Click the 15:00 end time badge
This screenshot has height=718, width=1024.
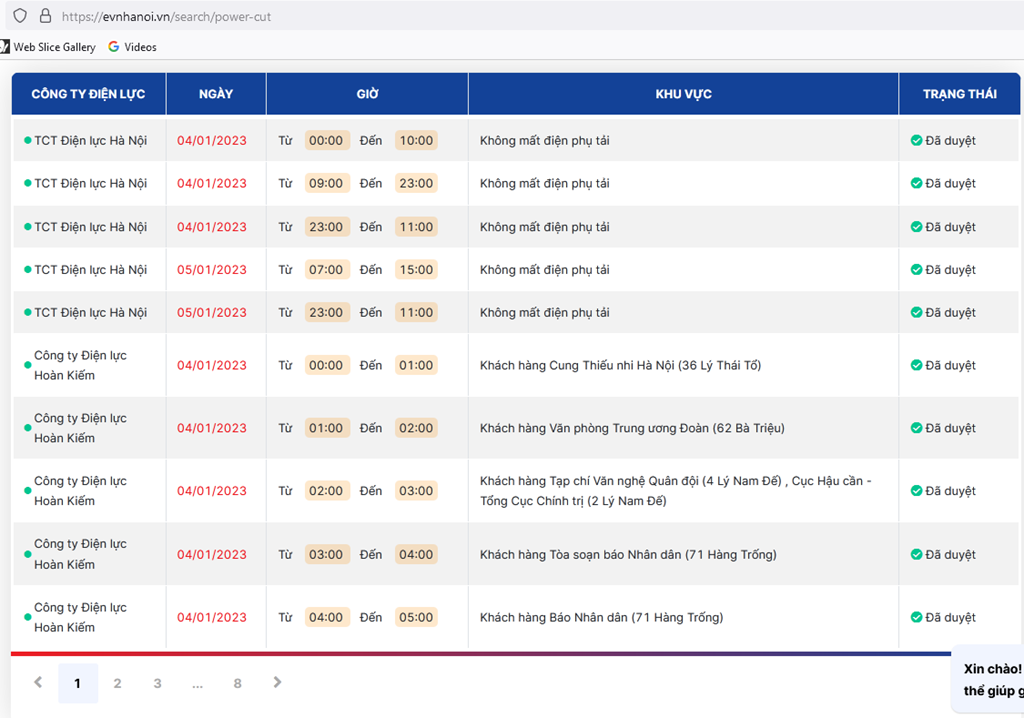(416, 270)
